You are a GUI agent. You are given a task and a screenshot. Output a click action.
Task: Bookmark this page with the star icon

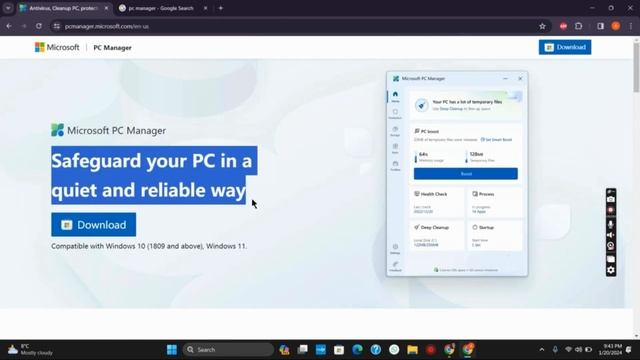click(x=542, y=26)
